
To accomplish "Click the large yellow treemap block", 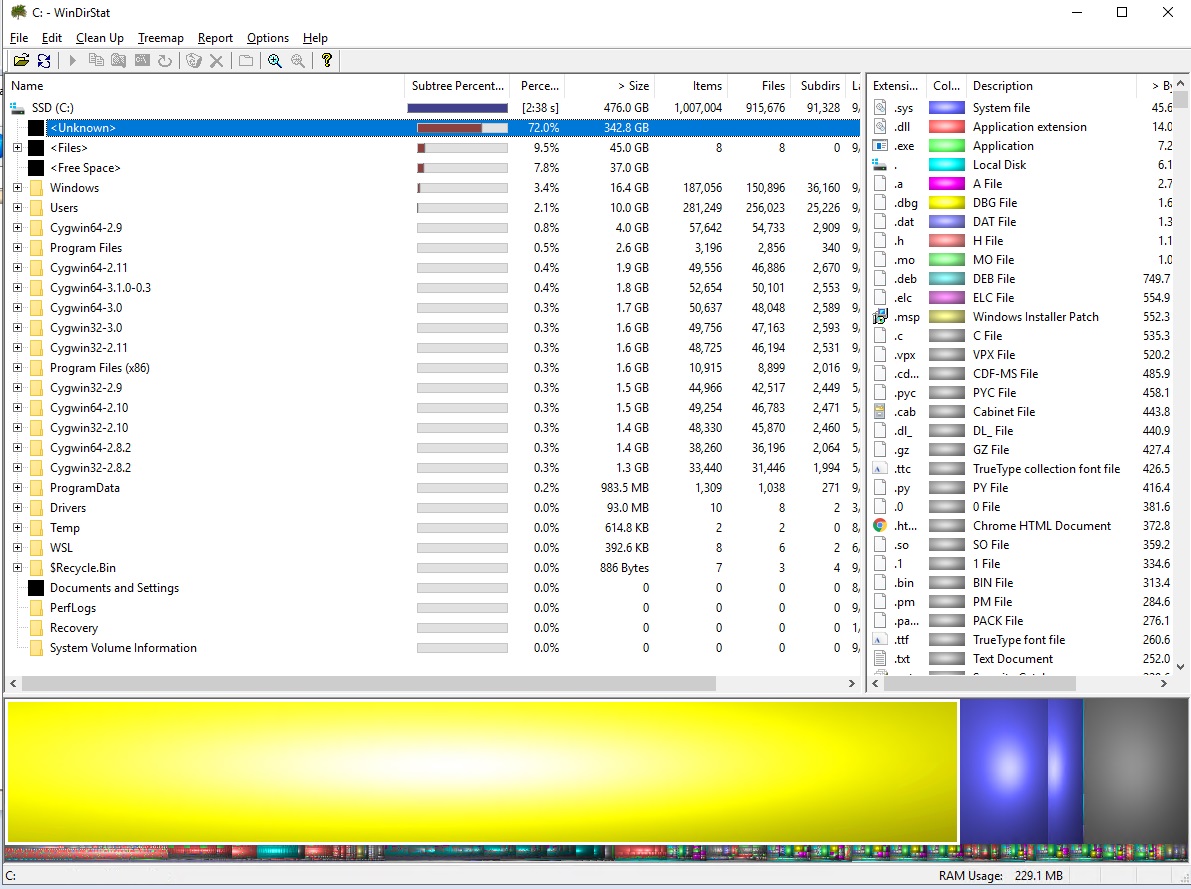I will click(482, 772).
